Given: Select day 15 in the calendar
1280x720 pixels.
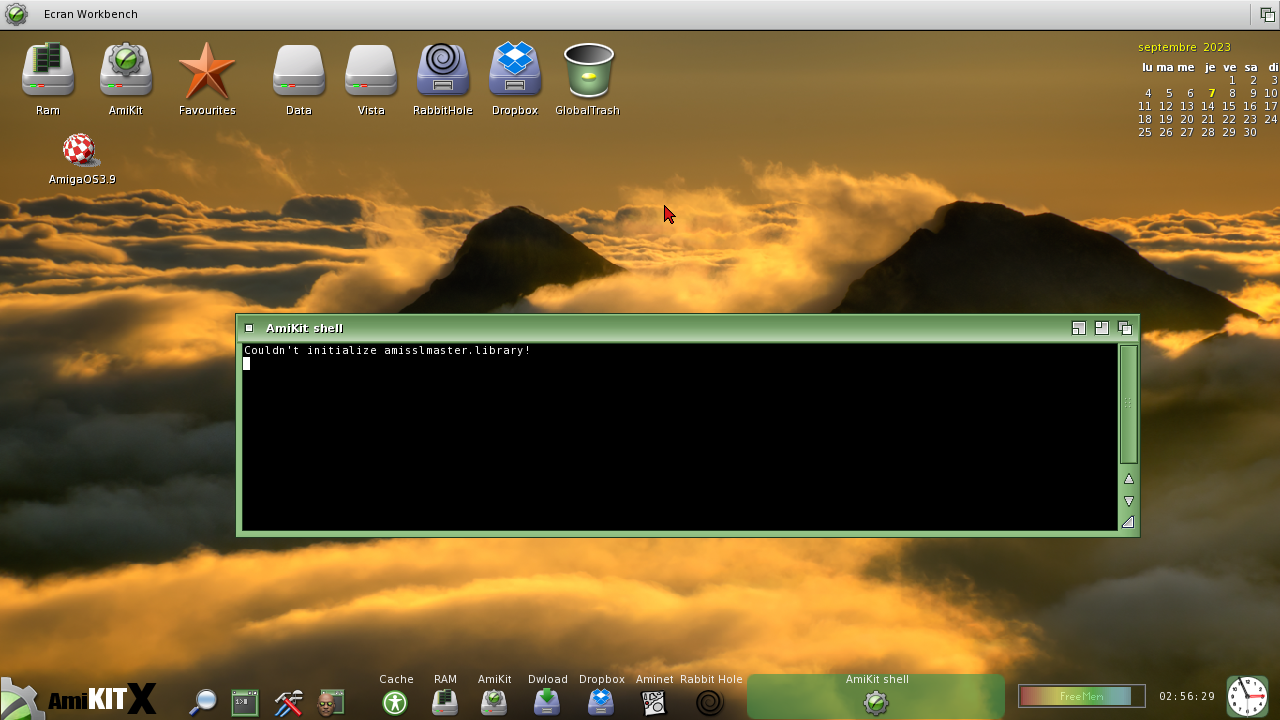Looking at the screenshot, I should (1228, 106).
